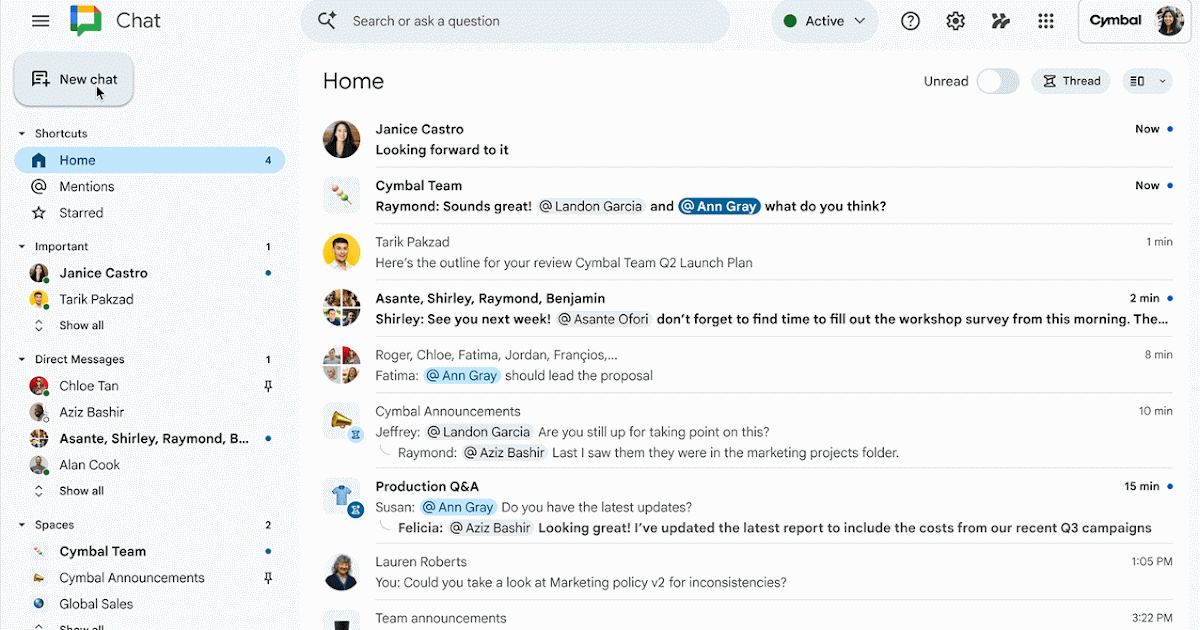Open Settings gear icon
The width and height of the screenshot is (1200, 630).
click(955, 21)
